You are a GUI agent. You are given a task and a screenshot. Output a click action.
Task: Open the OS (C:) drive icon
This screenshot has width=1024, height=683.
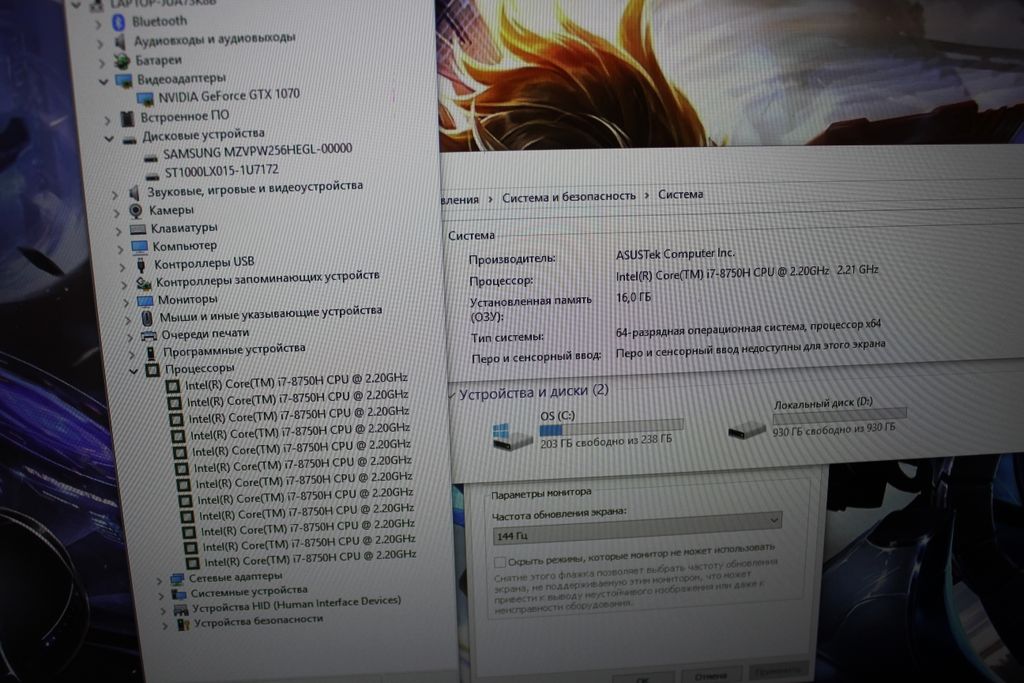(513, 435)
